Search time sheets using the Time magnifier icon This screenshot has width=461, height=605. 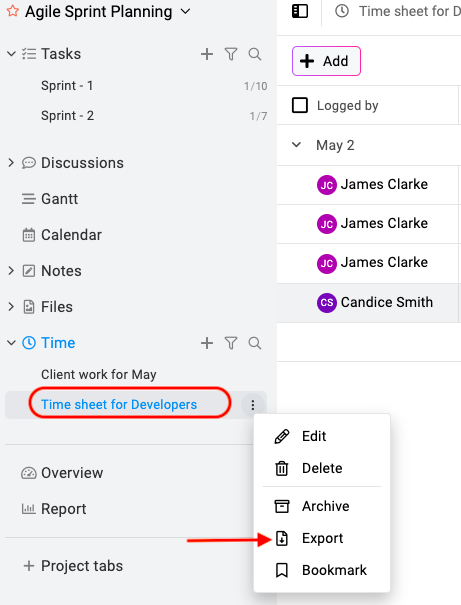click(x=255, y=343)
